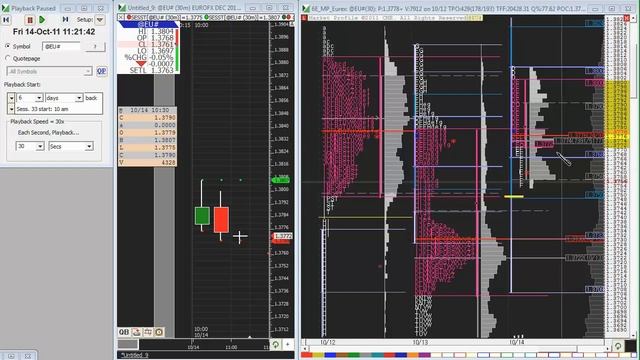Image resolution: width=640 pixels, height=360 pixels.
Task: Click the orange color swatch in palette
Action: pyautogui.click(x=413, y=355)
